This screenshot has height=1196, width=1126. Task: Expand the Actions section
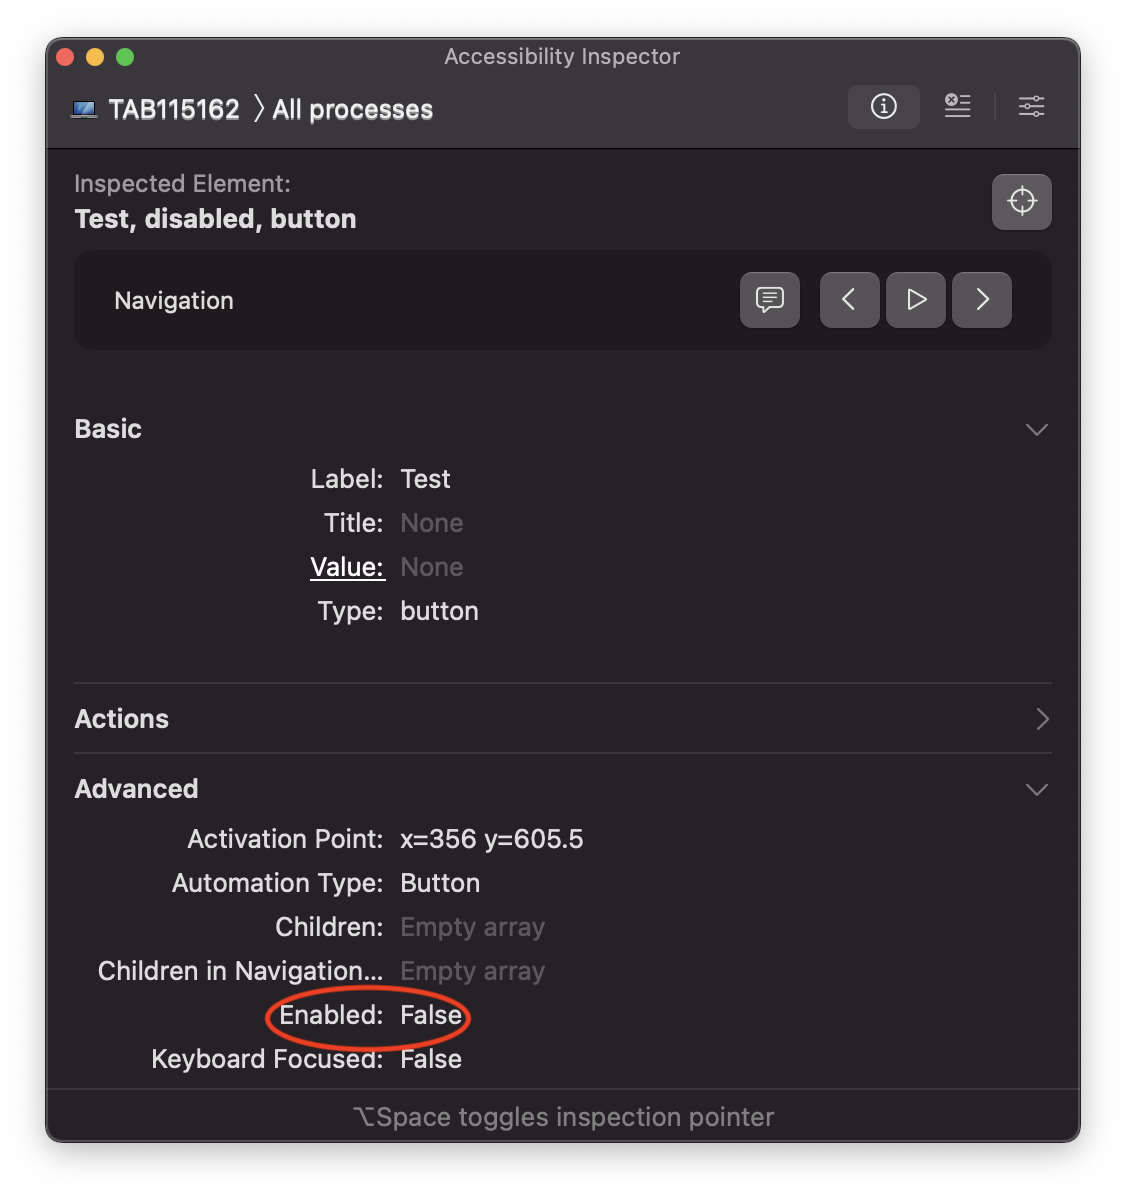pyautogui.click(x=1043, y=719)
